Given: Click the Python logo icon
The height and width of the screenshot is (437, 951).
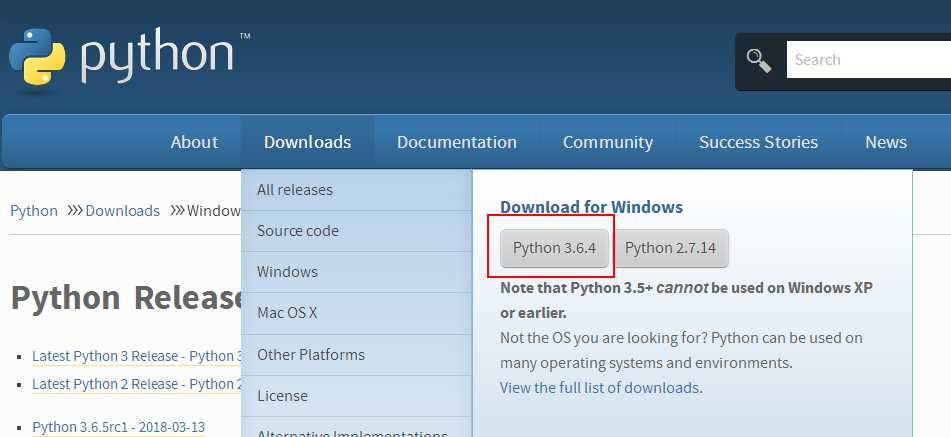Looking at the screenshot, I should (x=37, y=57).
